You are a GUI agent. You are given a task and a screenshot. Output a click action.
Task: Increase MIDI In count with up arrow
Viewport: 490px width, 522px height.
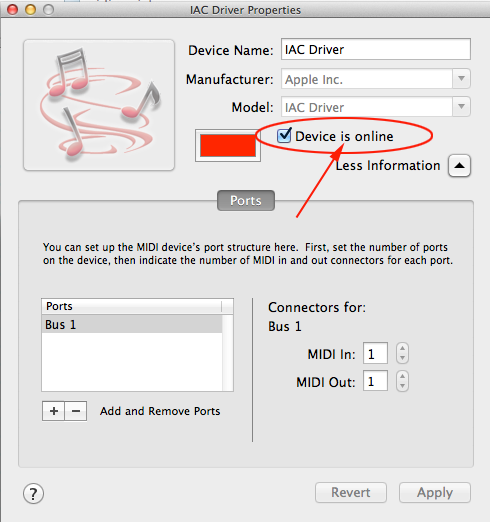402,348
